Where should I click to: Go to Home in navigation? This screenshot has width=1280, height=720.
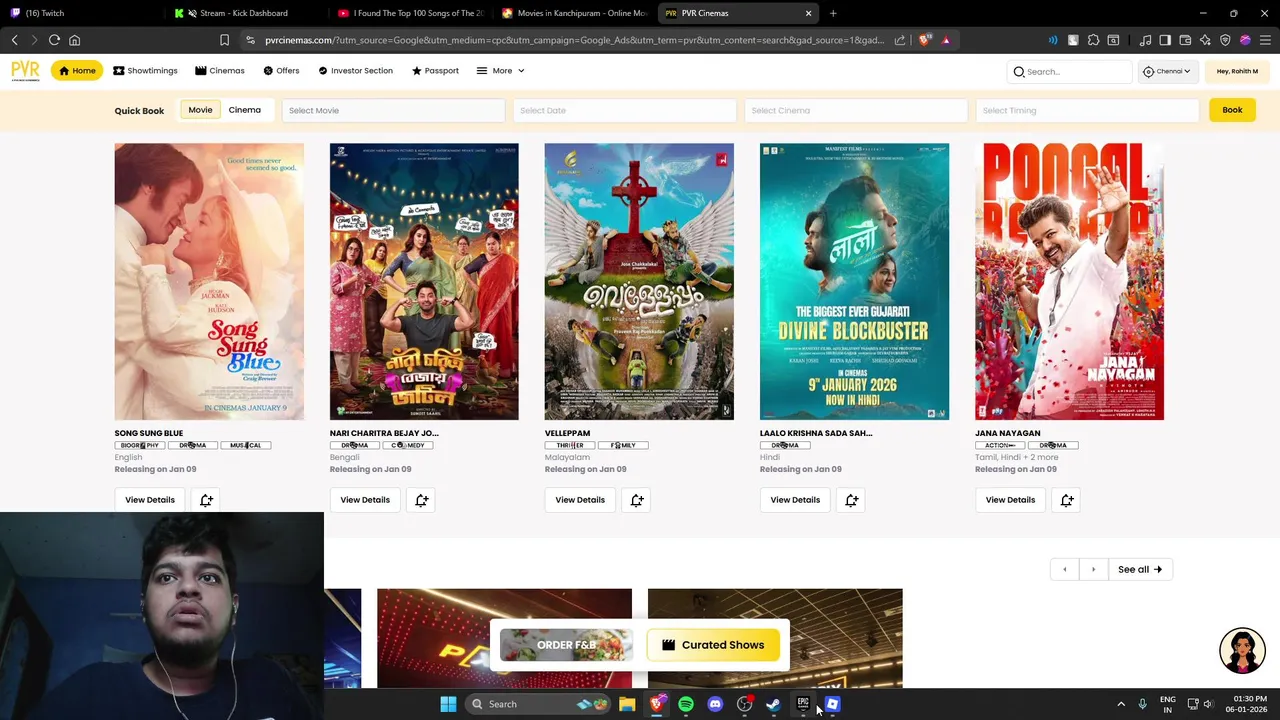(x=77, y=71)
